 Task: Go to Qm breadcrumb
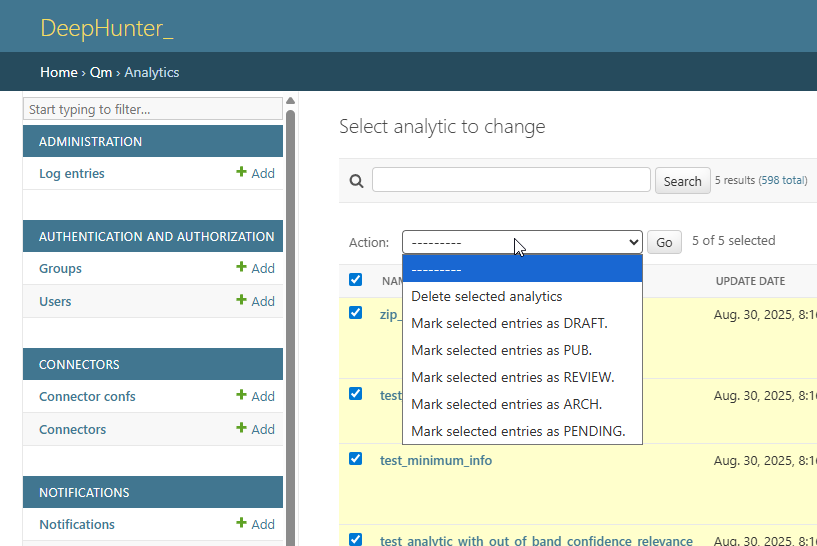[x=101, y=72]
